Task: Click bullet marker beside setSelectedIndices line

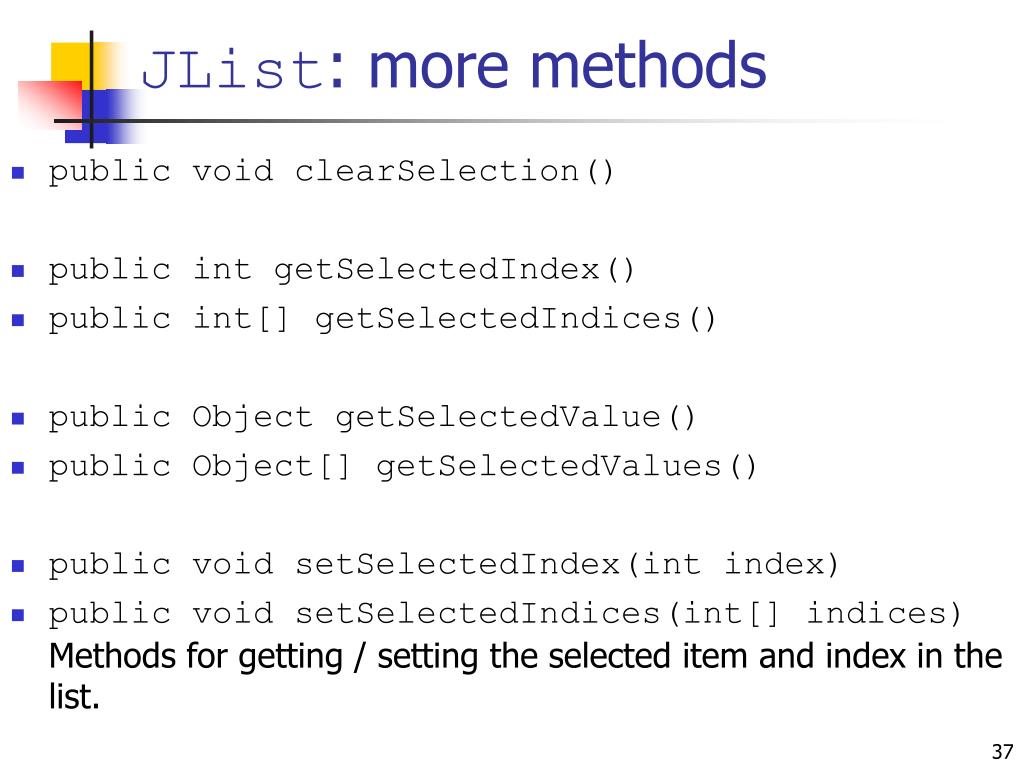Action: [18, 615]
